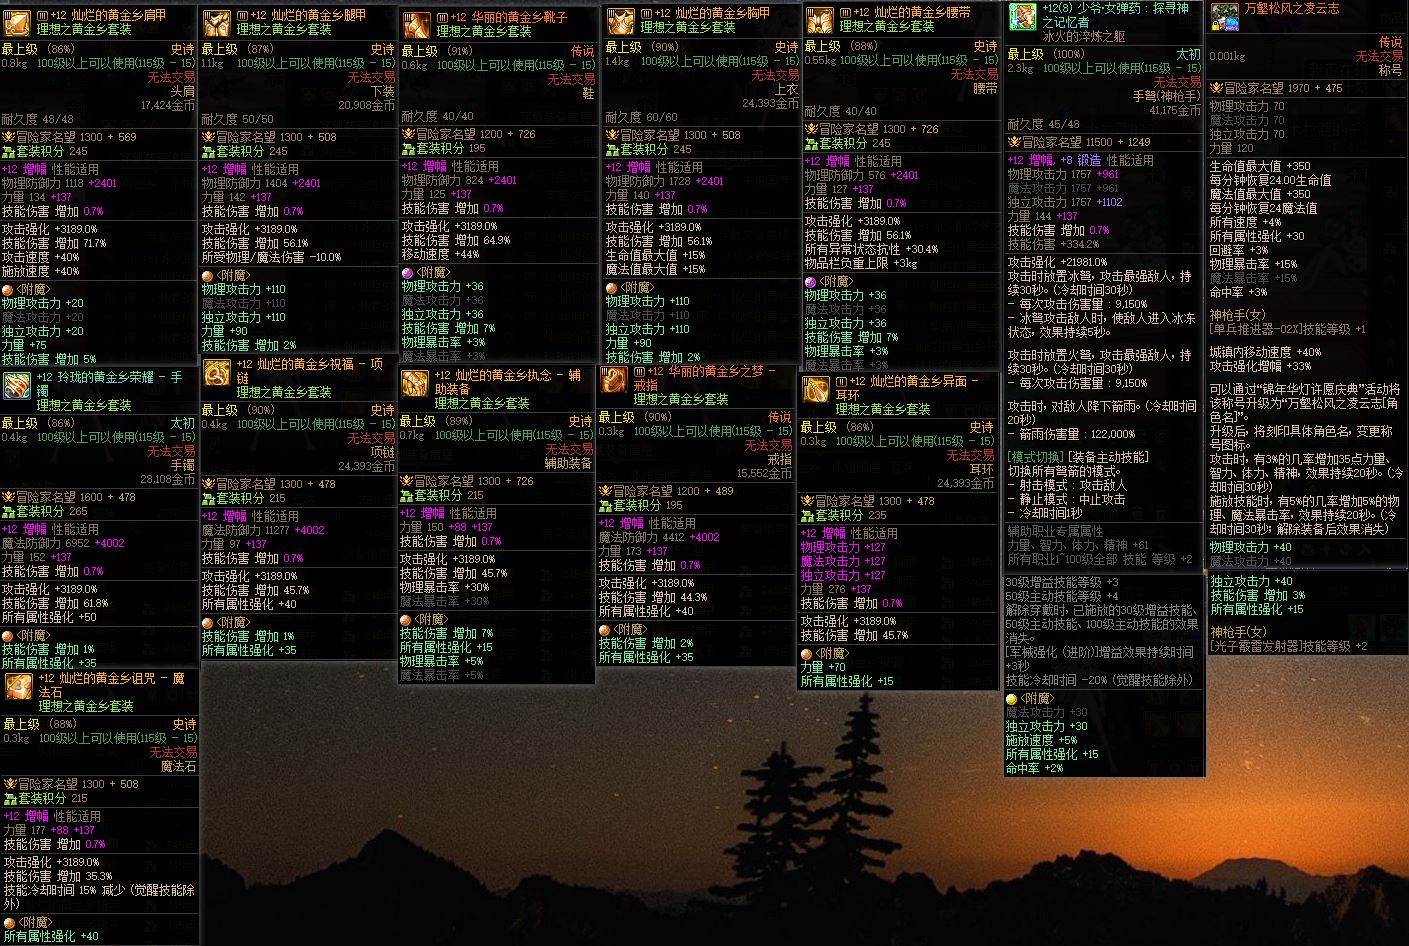Click the stat 移动速度 +44%
The height and width of the screenshot is (946, 1409).
tap(441, 254)
